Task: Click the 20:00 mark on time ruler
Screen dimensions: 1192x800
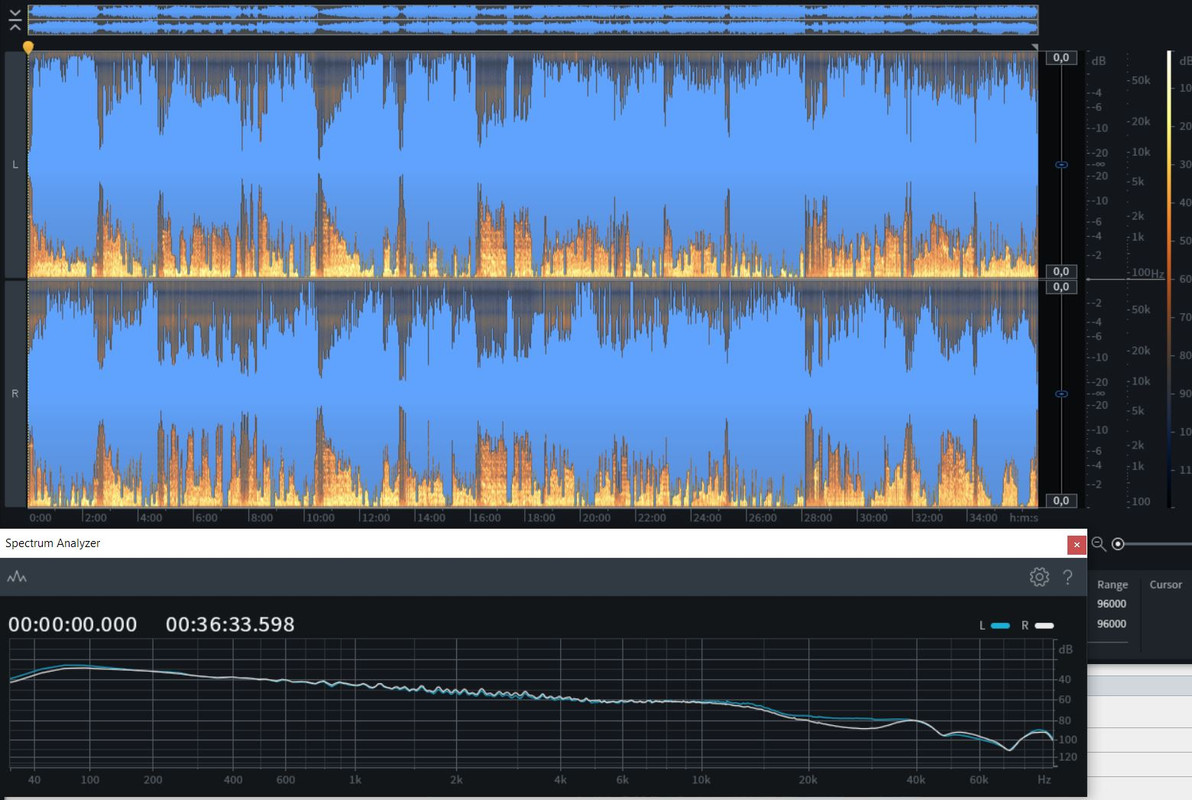Action: tap(596, 518)
